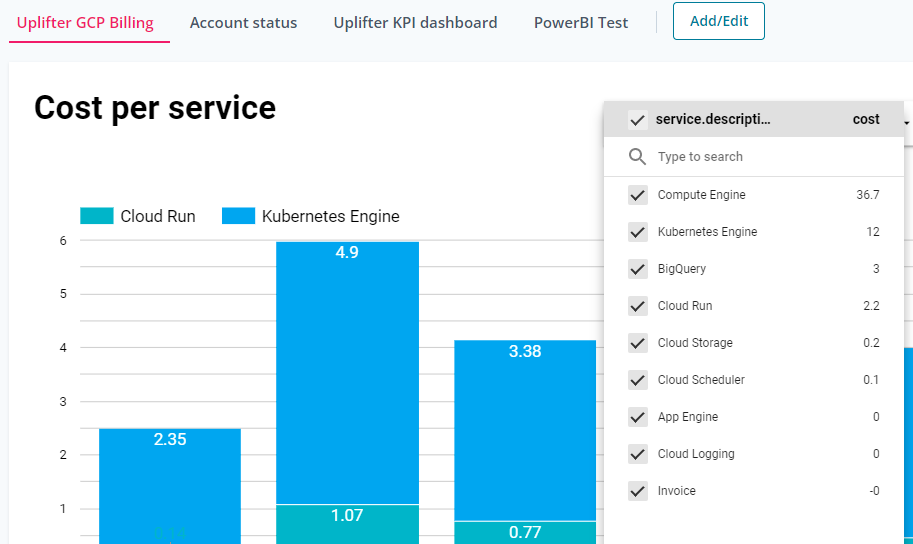
Task: Collapse the service filter dropdown arrow
Action: pos(907,122)
